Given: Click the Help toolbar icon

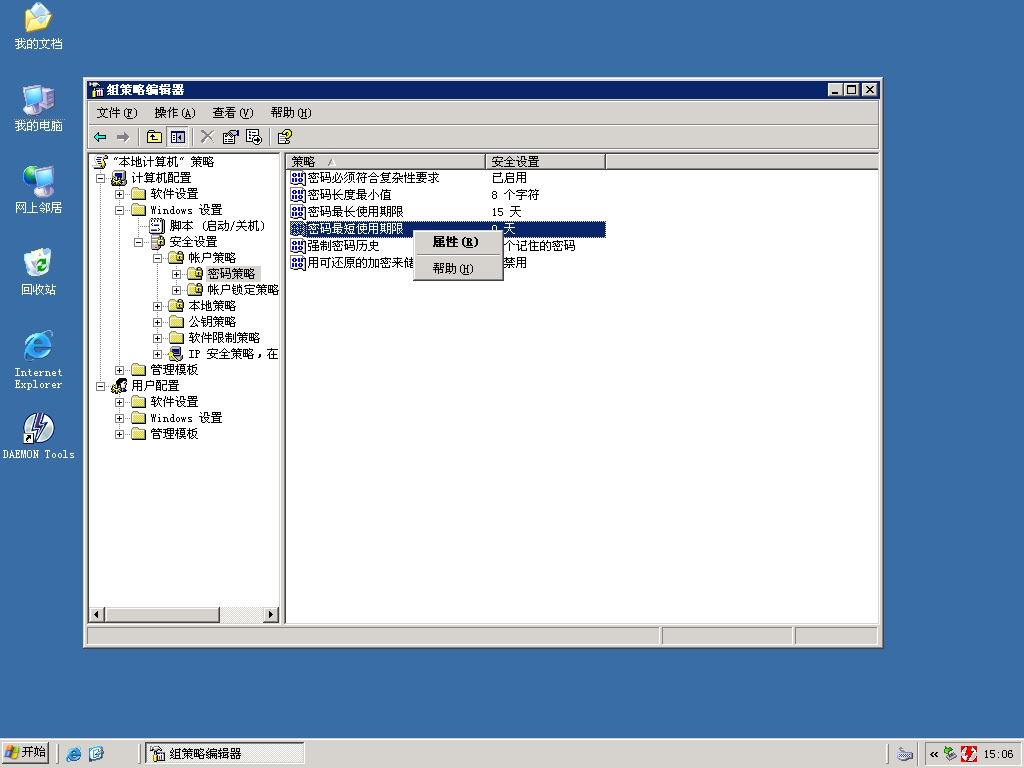Looking at the screenshot, I should point(285,136).
